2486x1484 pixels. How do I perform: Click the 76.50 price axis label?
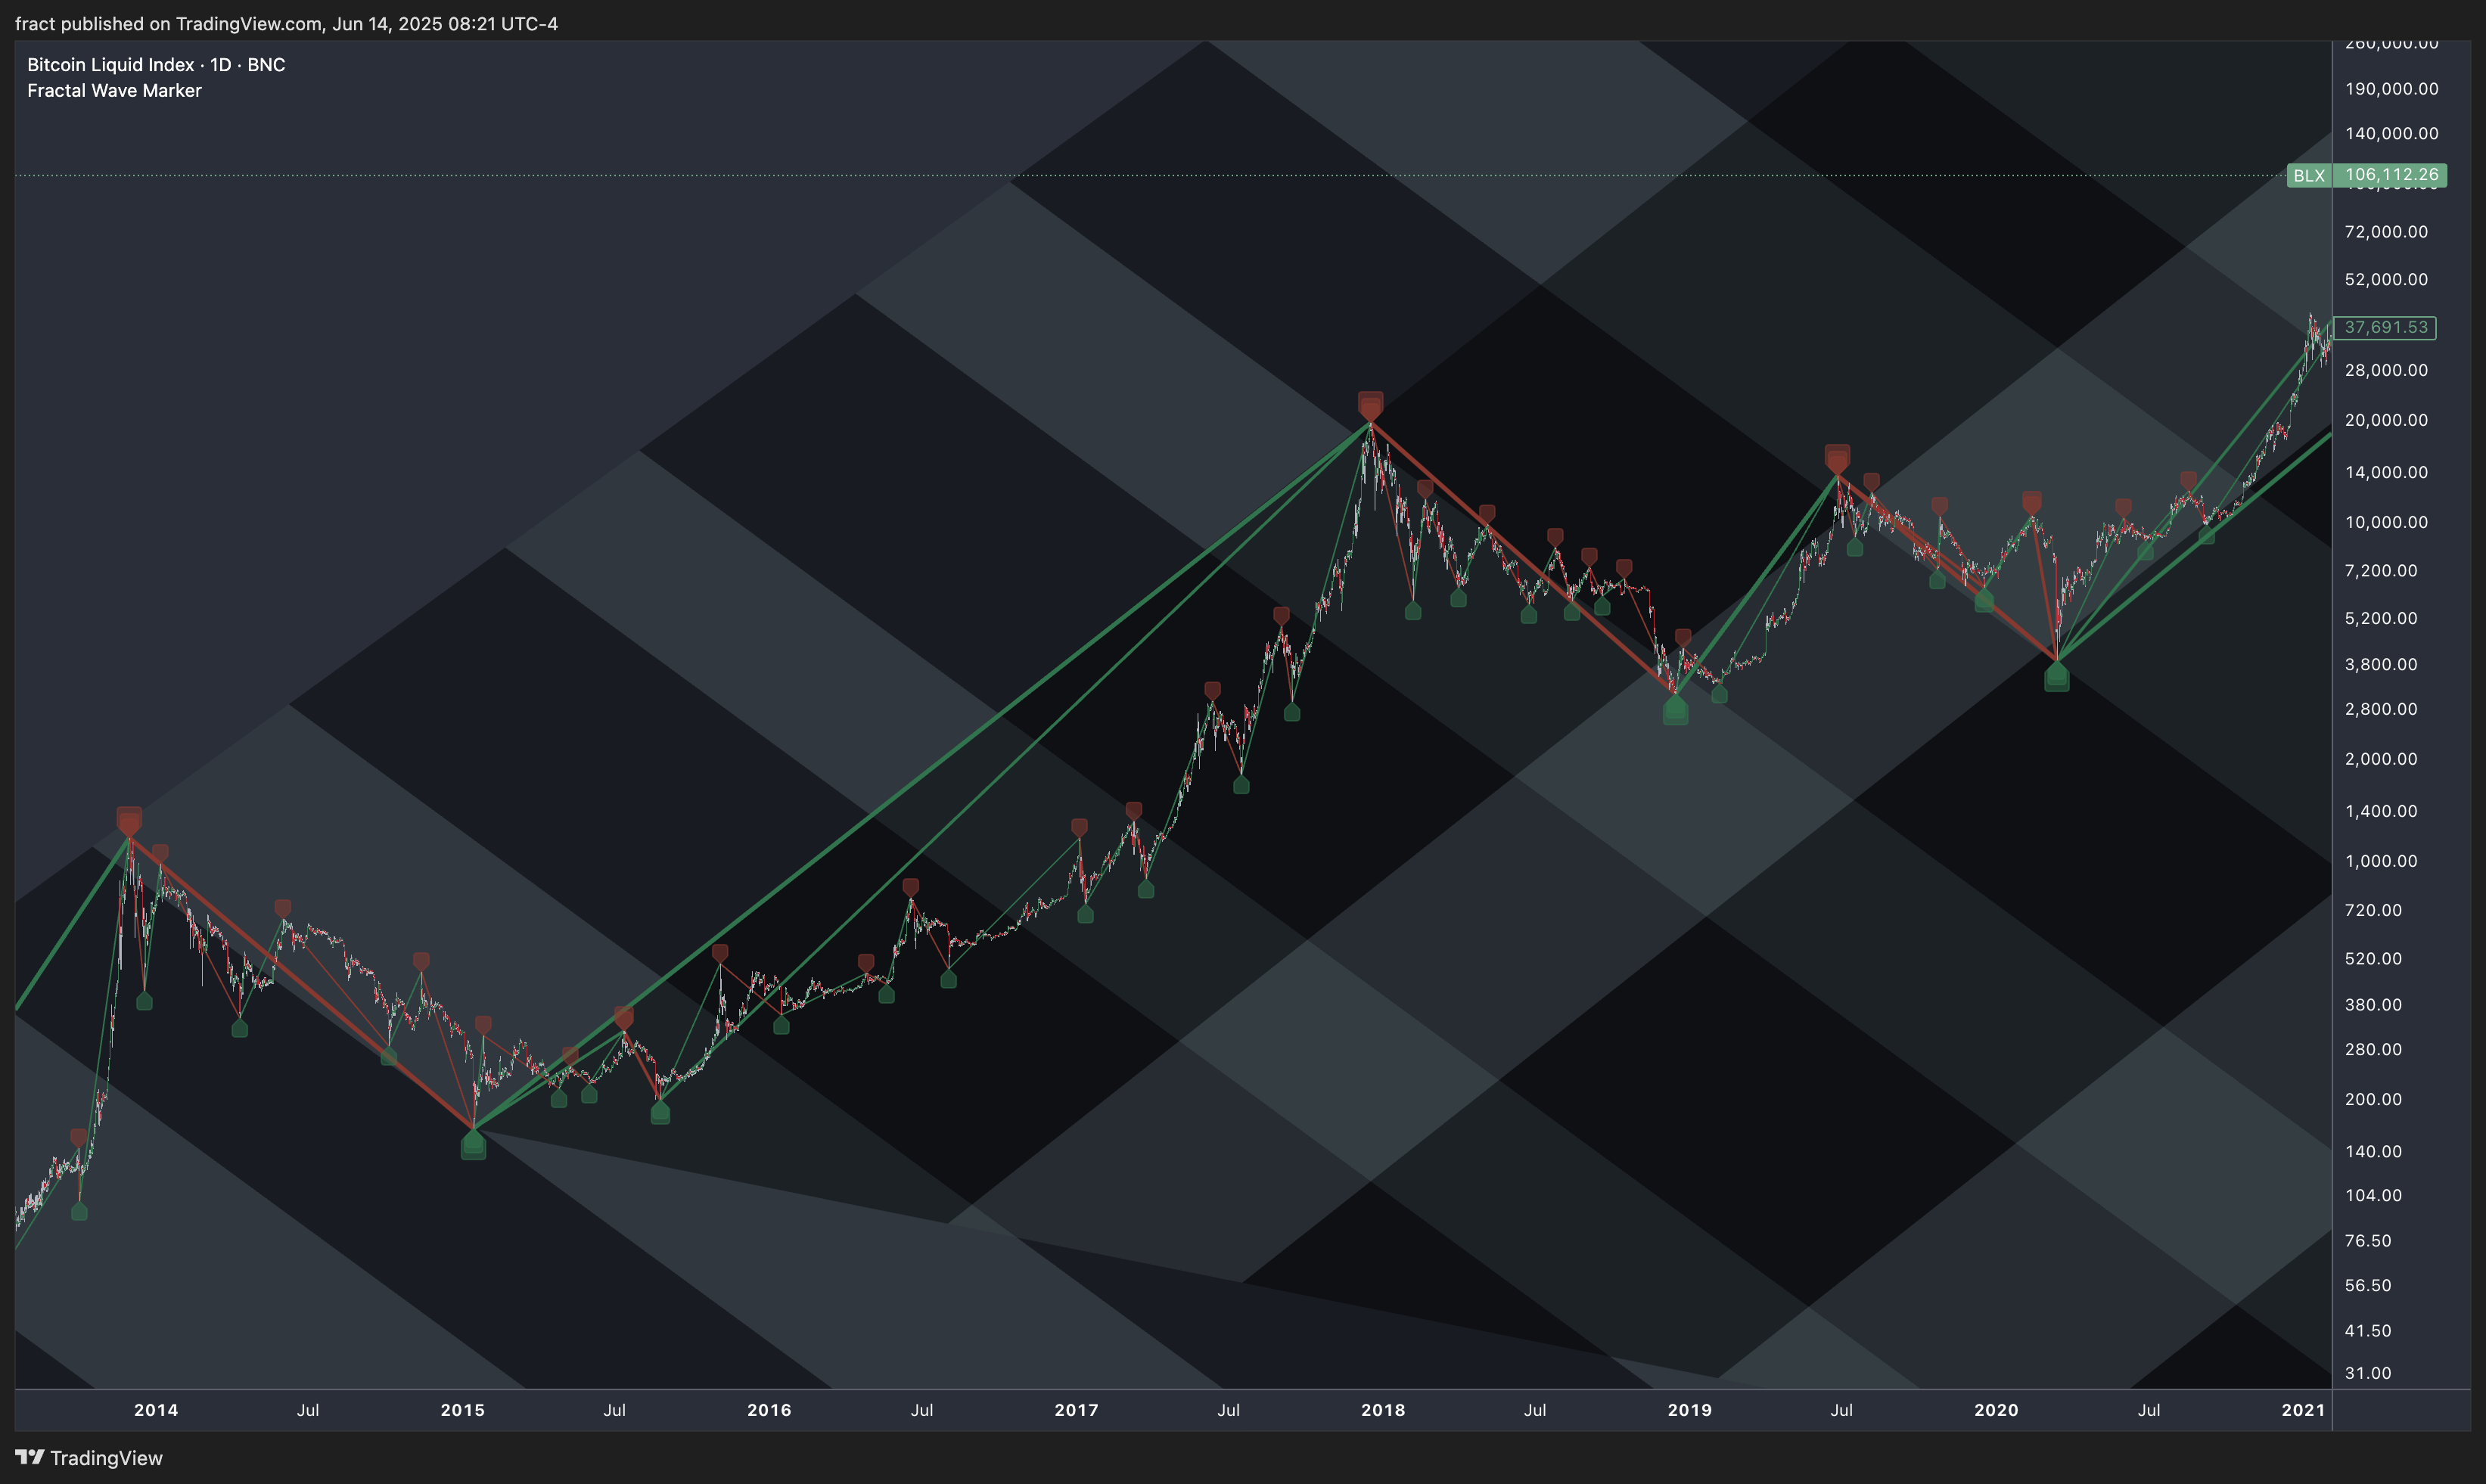2368,1240
